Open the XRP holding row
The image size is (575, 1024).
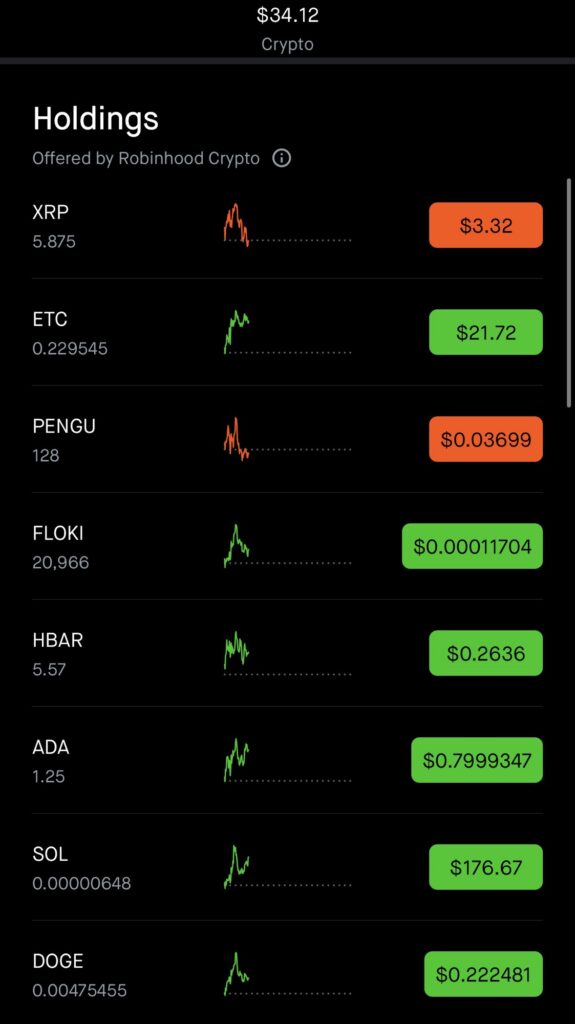click(x=288, y=225)
